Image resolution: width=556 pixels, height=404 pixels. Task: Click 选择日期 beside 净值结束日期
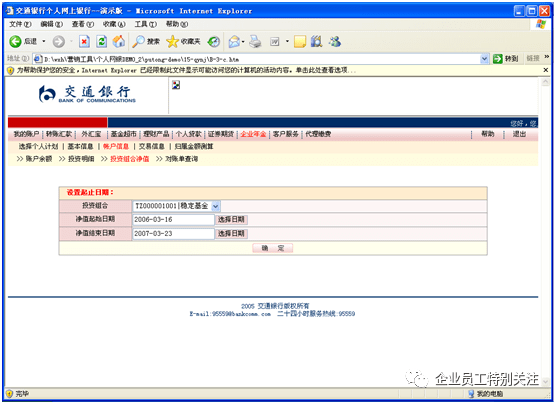231,234
